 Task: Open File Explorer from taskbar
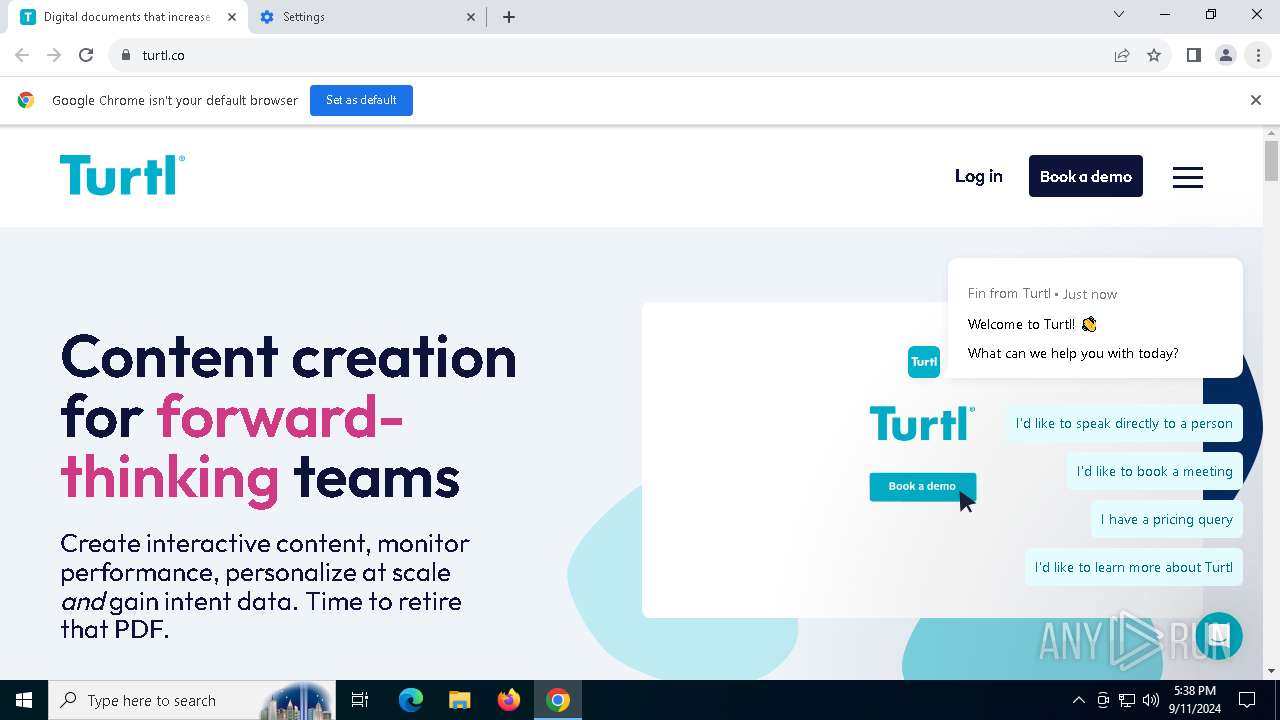459,700
